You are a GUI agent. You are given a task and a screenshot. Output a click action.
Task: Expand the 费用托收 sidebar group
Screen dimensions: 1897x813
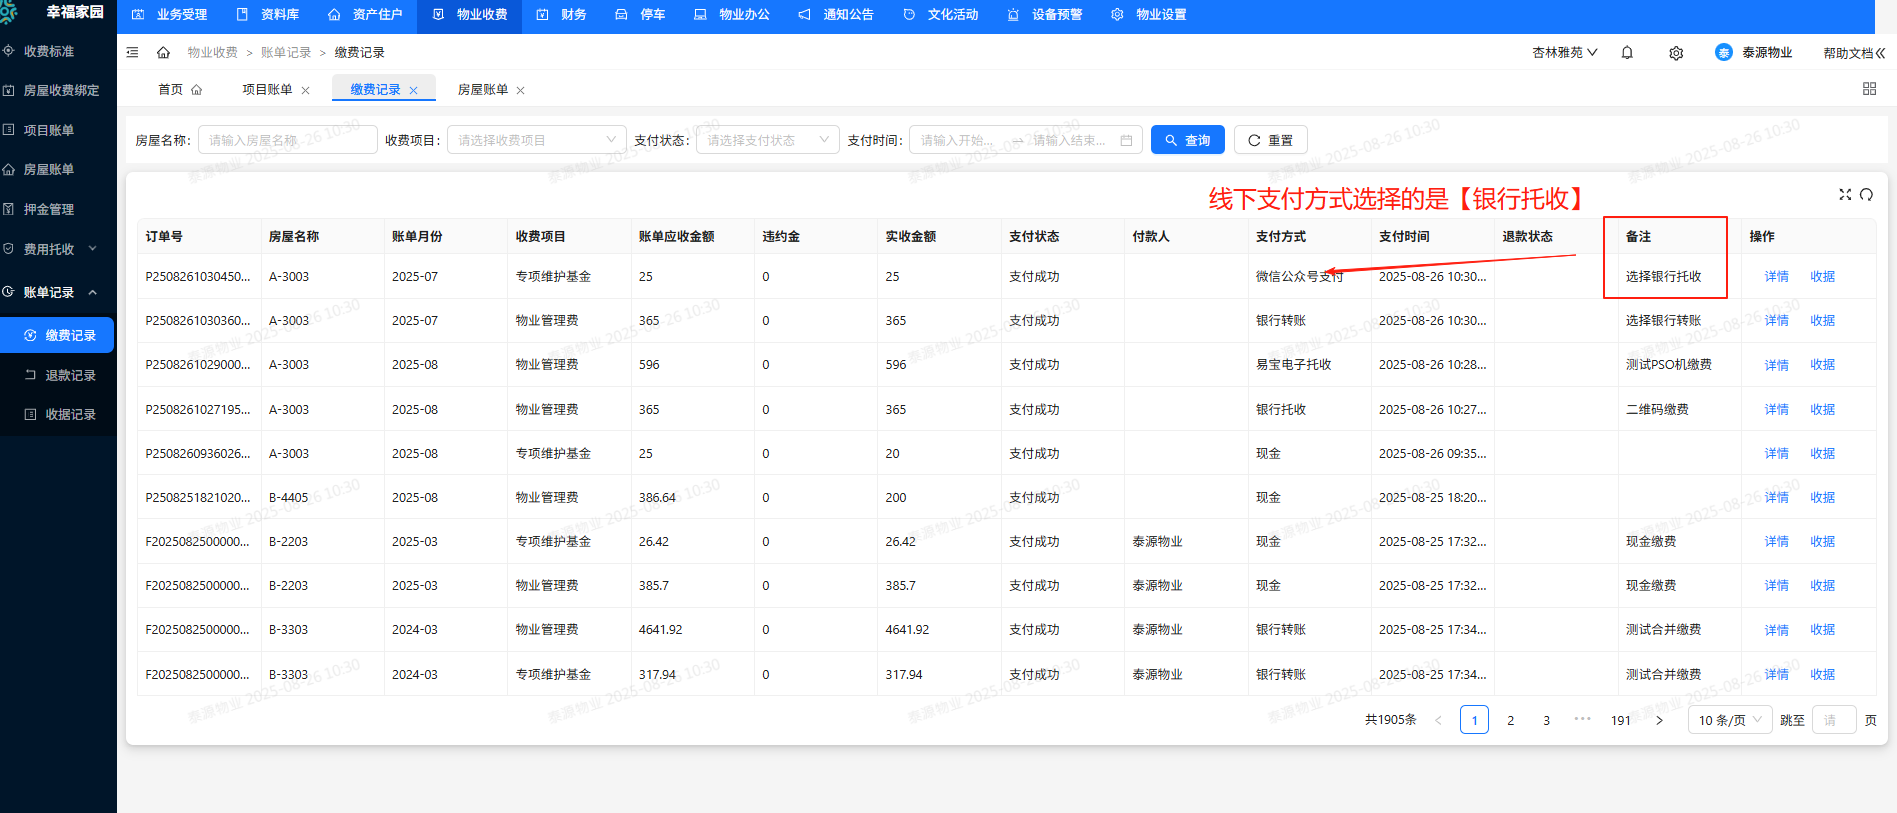[58, 249]
